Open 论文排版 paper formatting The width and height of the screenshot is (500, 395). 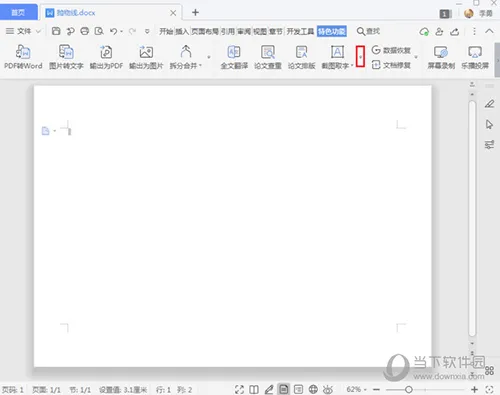click(301, 57)
